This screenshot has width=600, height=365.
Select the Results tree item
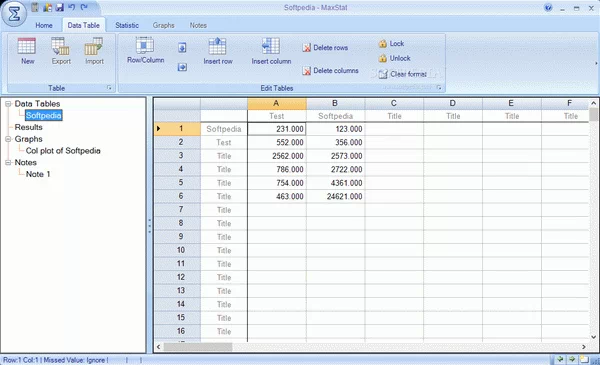[28, 127]
